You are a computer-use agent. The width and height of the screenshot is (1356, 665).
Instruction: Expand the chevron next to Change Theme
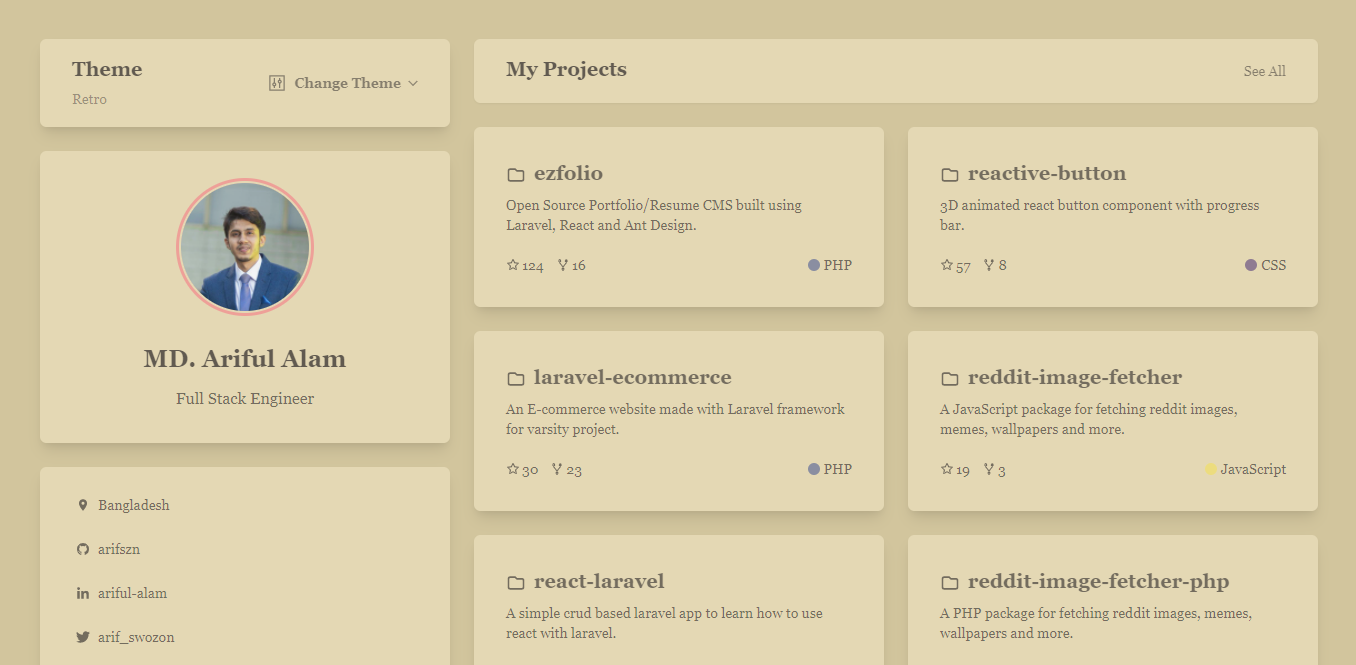click(x=412, y=84)
